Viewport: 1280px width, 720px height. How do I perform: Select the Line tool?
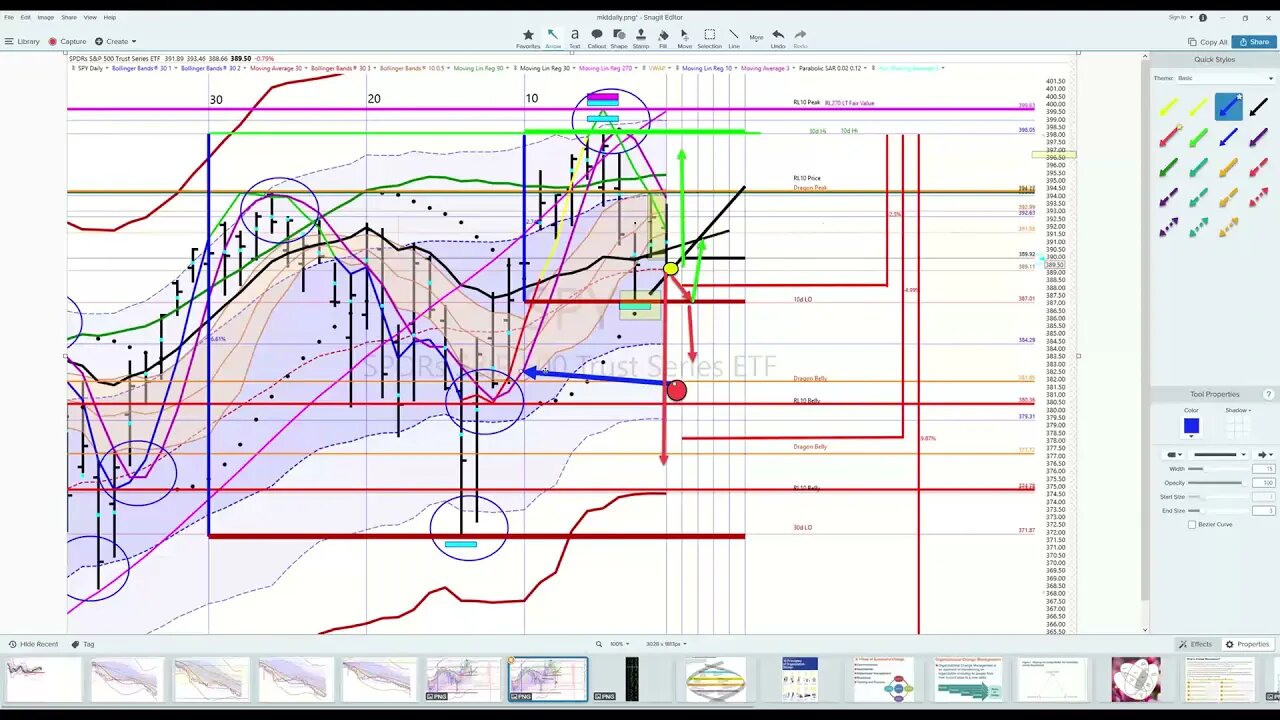click(734, 39)
